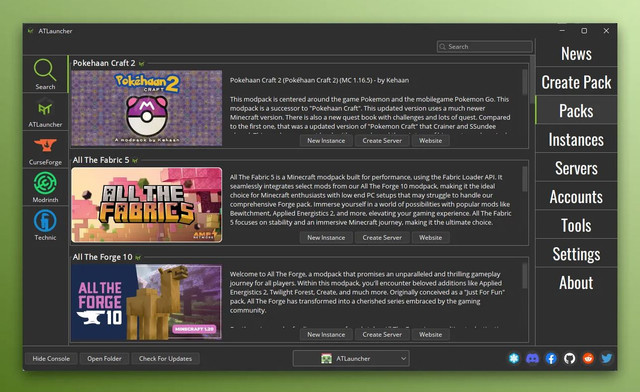
Task: Switch to the Modrinth pack source
Action: (x=45, y=188)
